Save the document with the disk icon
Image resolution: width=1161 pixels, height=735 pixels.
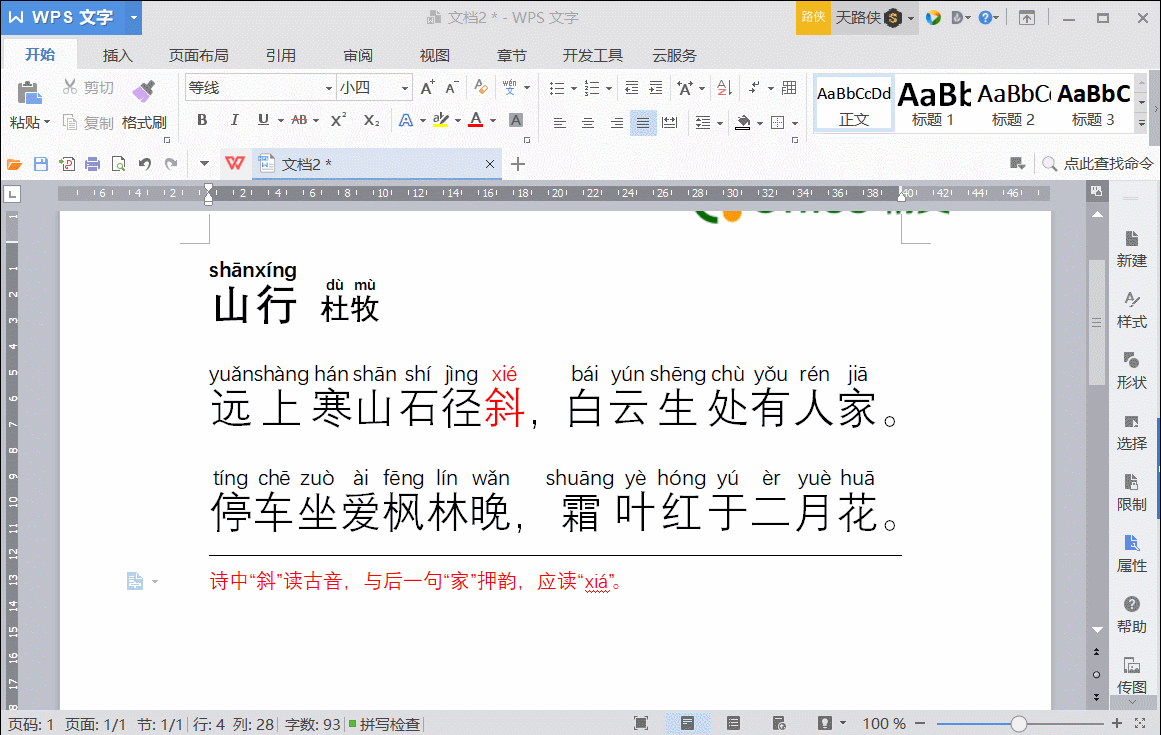pos(41,164)
